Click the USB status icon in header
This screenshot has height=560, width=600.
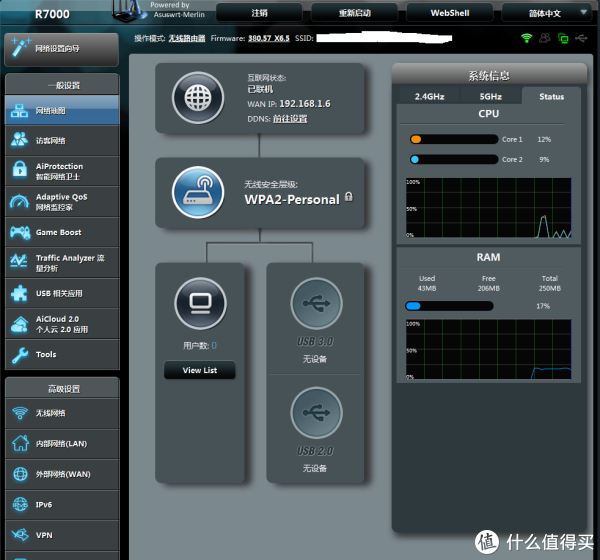[581, 38]
